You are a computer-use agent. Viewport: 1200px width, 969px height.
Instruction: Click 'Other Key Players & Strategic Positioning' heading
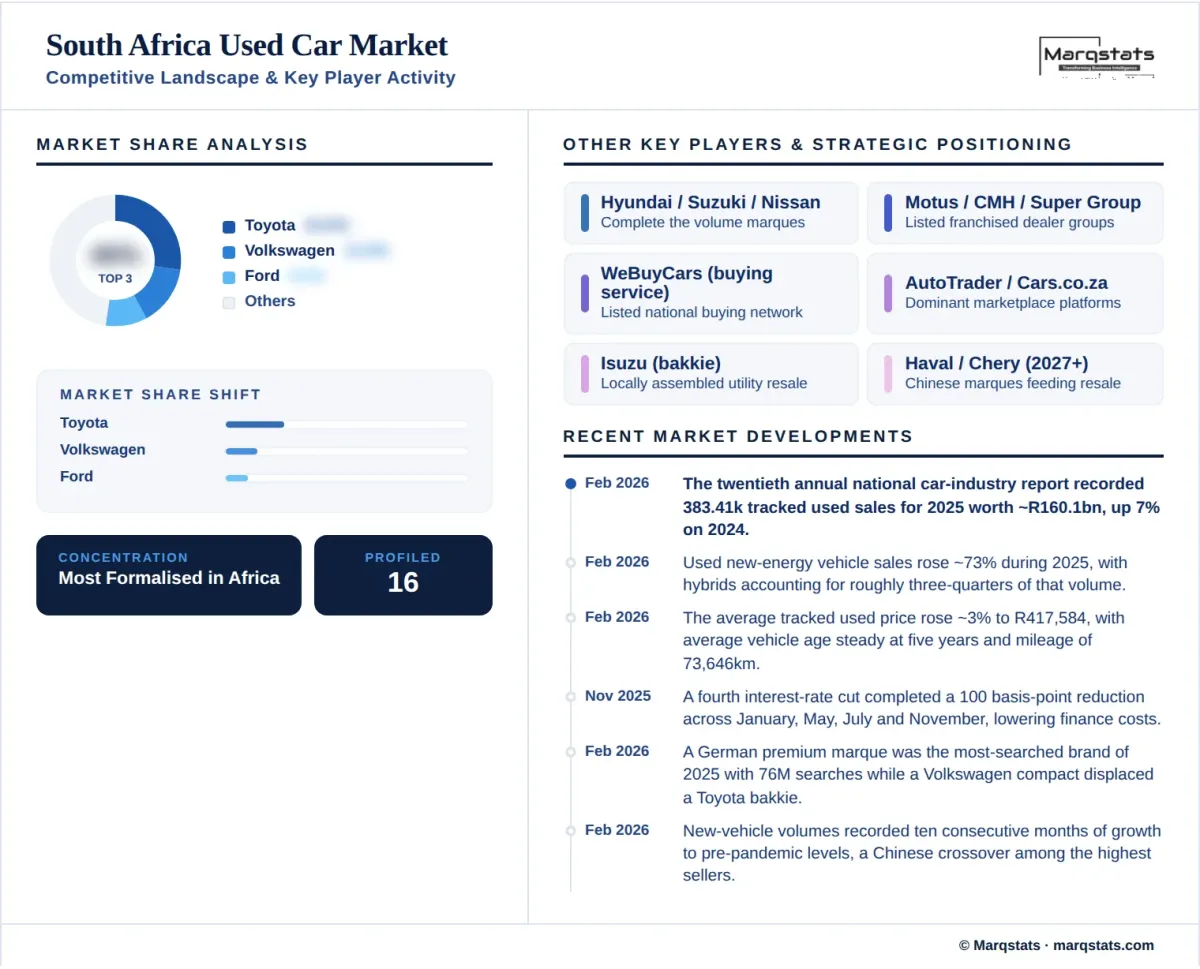pos(817,145)
